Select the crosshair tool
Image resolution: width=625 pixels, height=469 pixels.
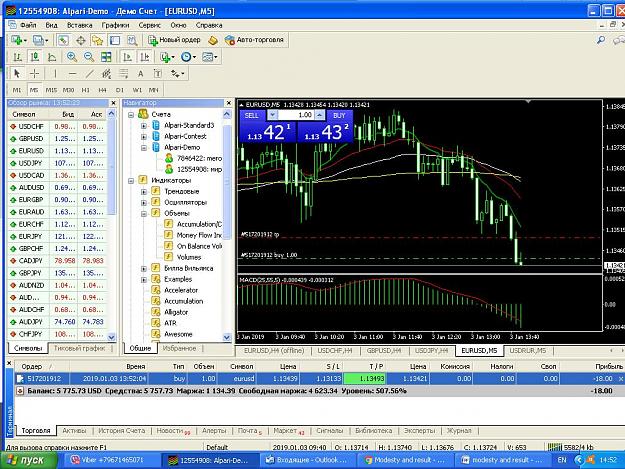(x=35, y=73)
